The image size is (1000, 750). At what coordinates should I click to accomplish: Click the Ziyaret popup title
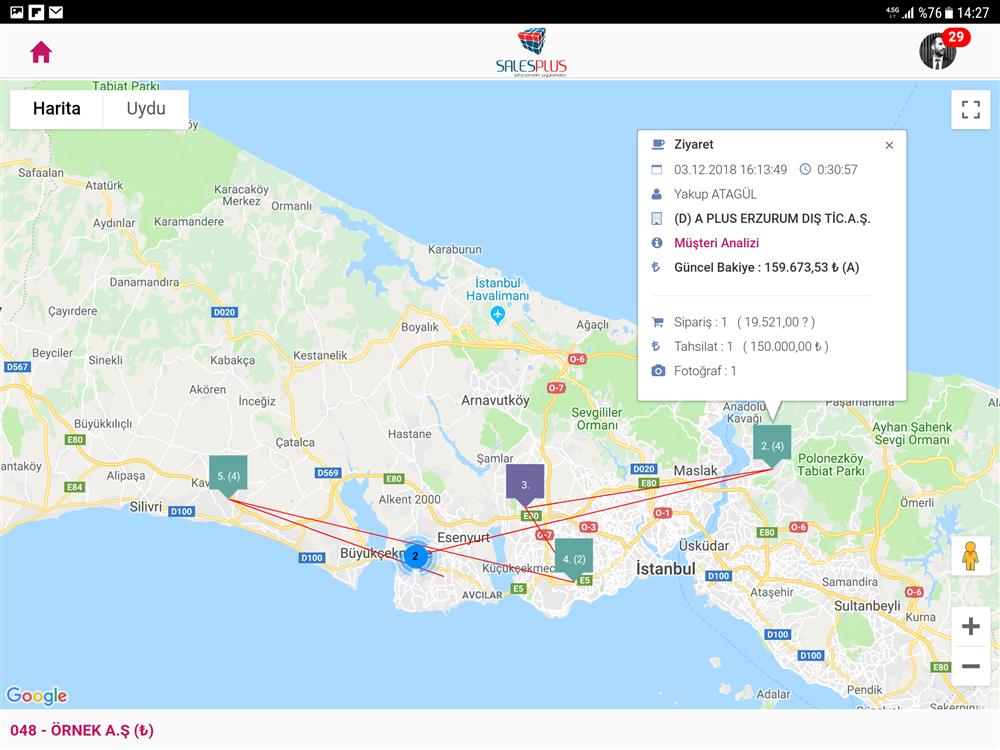point(694,145)
